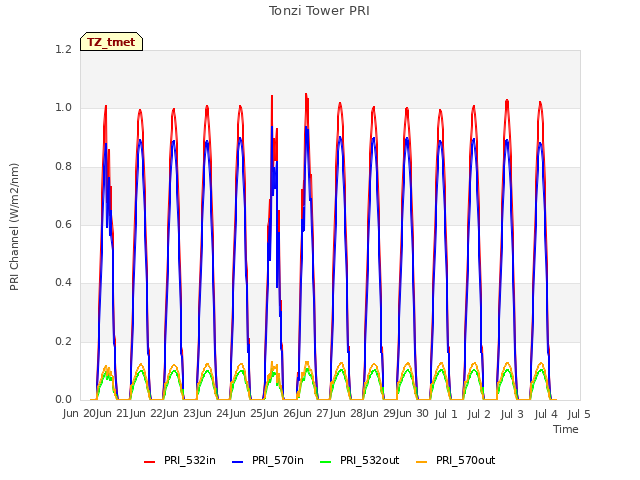The image size is (640, 480).
Task: Click the Jul 3 x-axis tick label
Action: pos(512,414)
